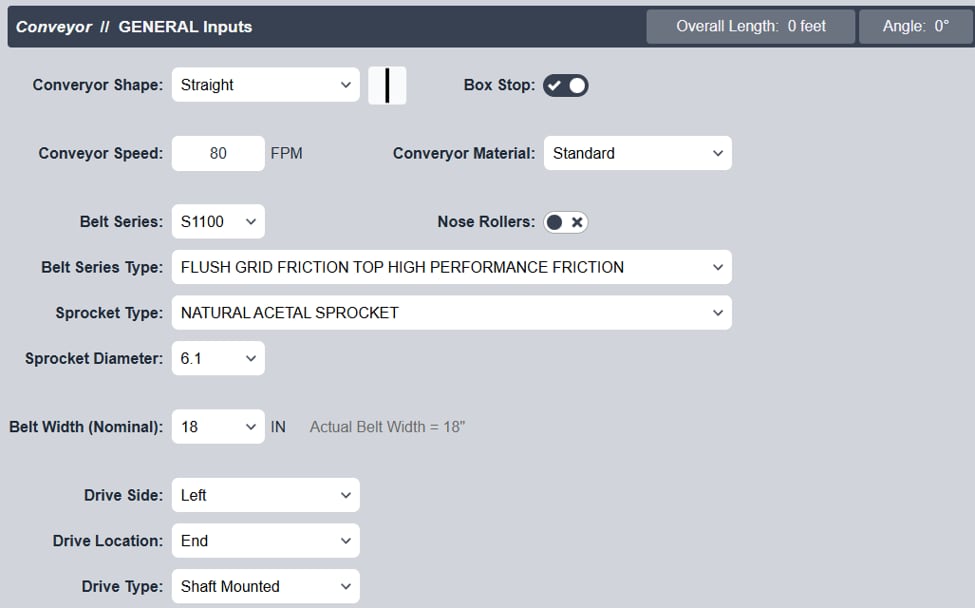The height and width of the screenshot is (608, 975).
Task: Open the Belt Width (Nominal) dropdown
Action: pos(218,426)
